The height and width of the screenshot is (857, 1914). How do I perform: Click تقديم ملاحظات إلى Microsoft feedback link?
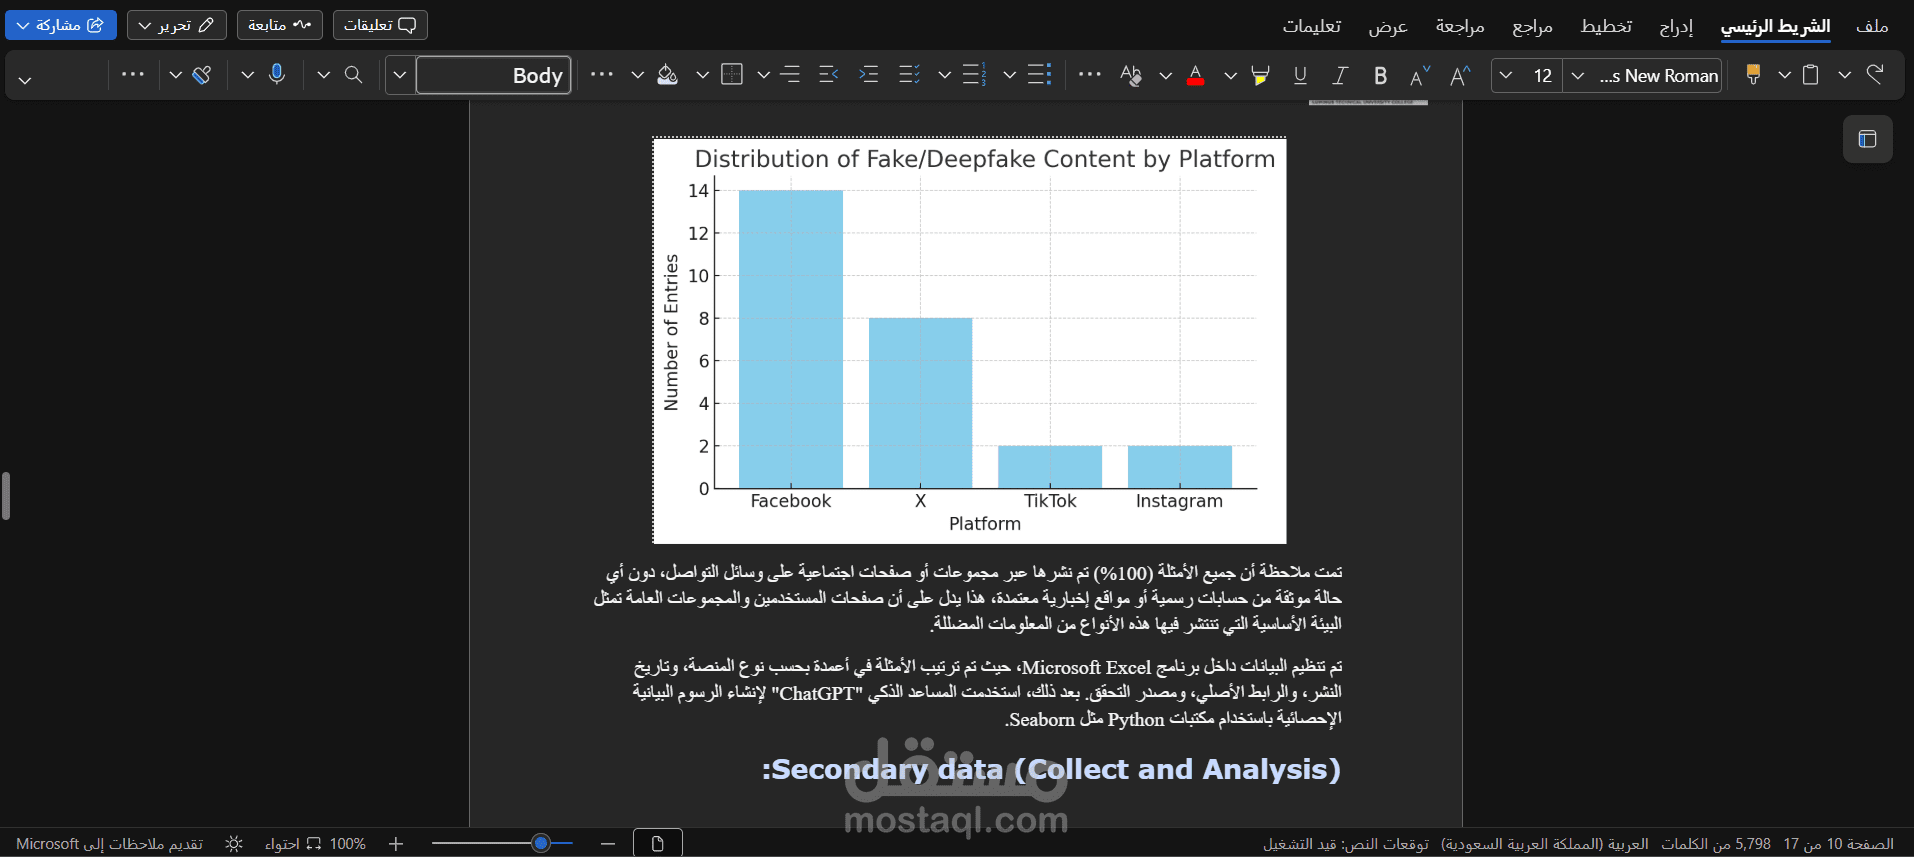click(x=109, y=844)
